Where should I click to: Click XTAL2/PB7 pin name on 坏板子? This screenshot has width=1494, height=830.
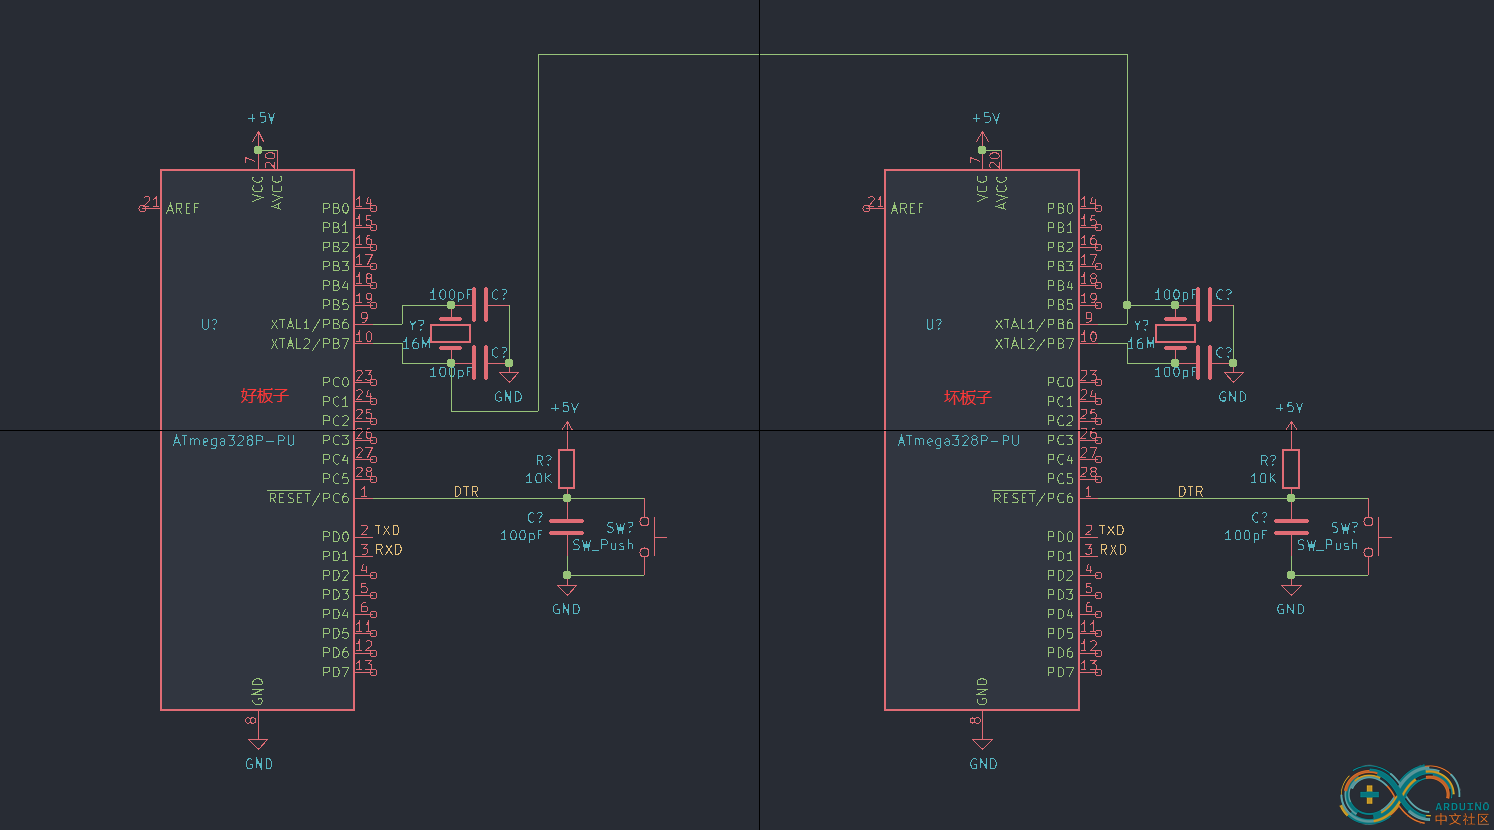tap(1034, 343)
